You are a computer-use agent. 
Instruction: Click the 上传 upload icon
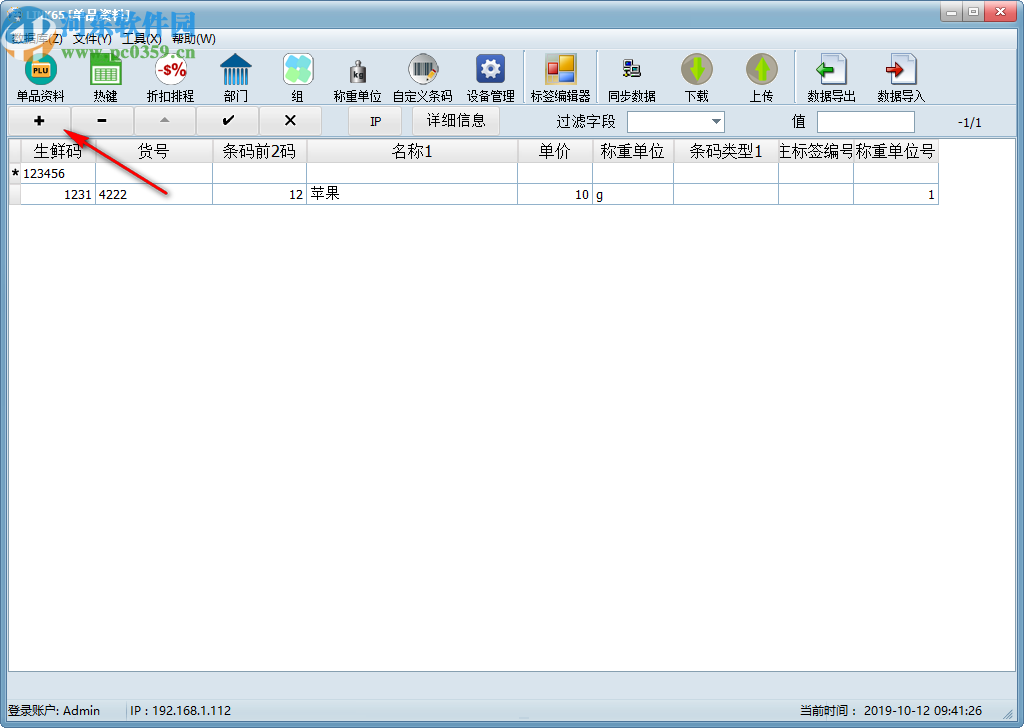coord(762,77)
